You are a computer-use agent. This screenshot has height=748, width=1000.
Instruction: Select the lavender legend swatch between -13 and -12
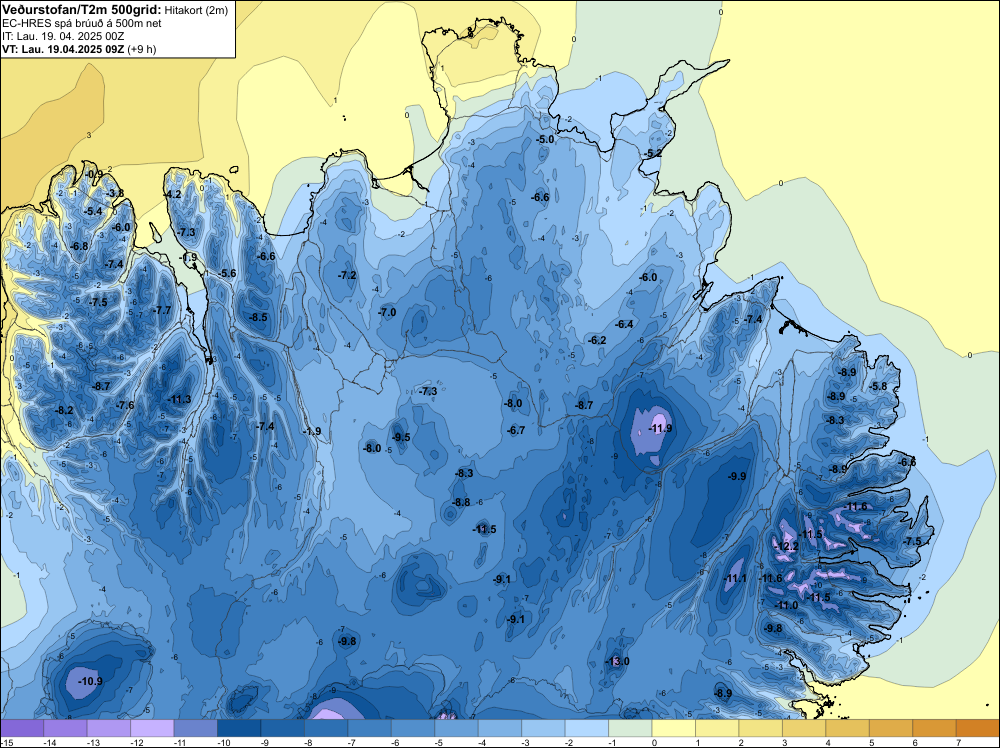tap(108, 728)
